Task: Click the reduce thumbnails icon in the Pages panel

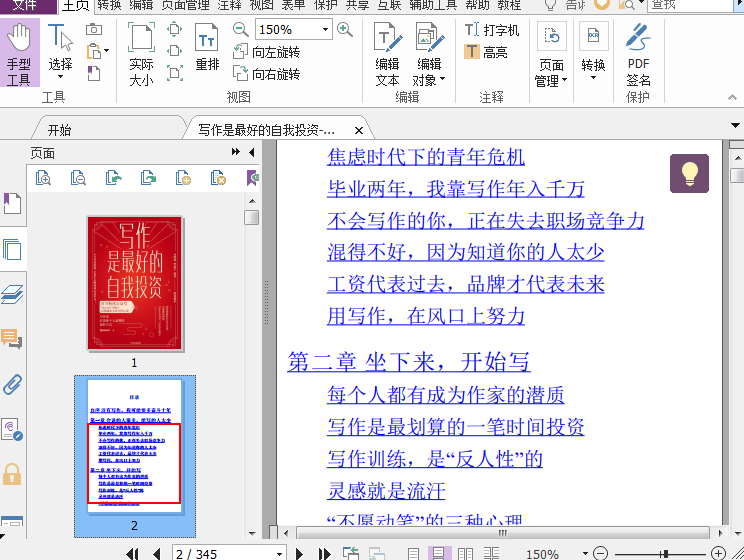Action: (78, 178)
